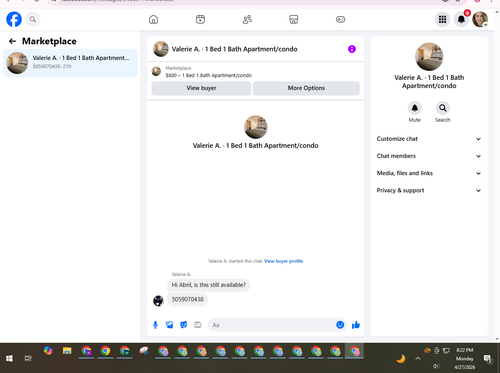500x373 pixels.
Task: Click the message bubble 5059070438
Action: pyautogui.click(x=187, y=299)
